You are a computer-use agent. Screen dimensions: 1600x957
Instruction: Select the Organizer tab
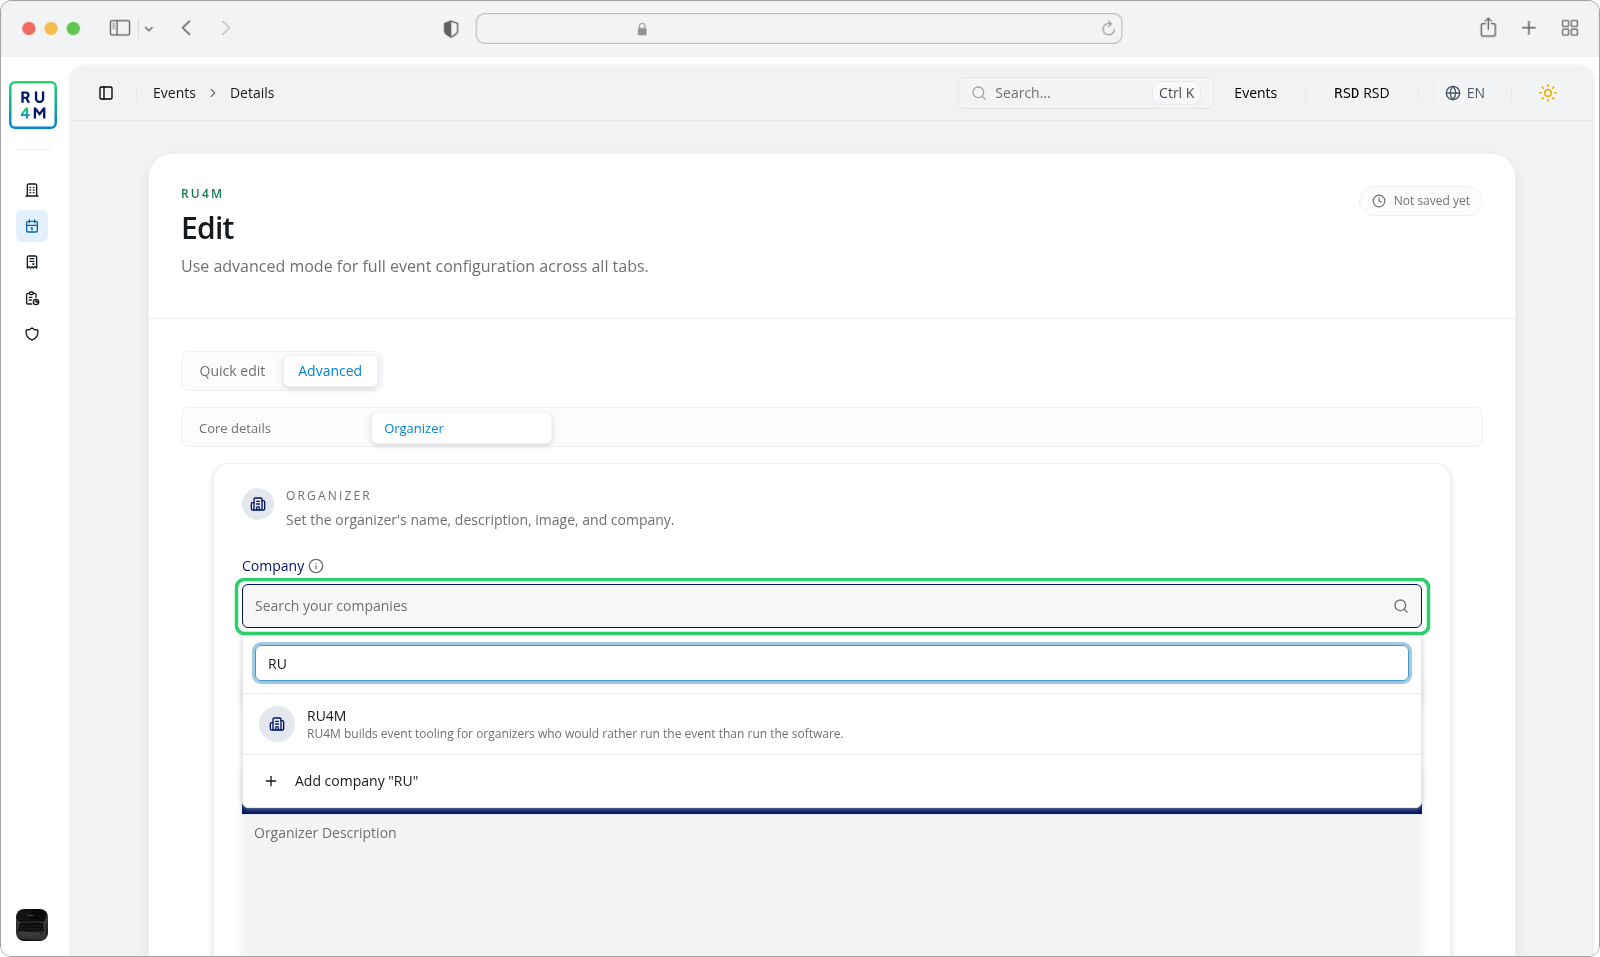pos(461,428)
